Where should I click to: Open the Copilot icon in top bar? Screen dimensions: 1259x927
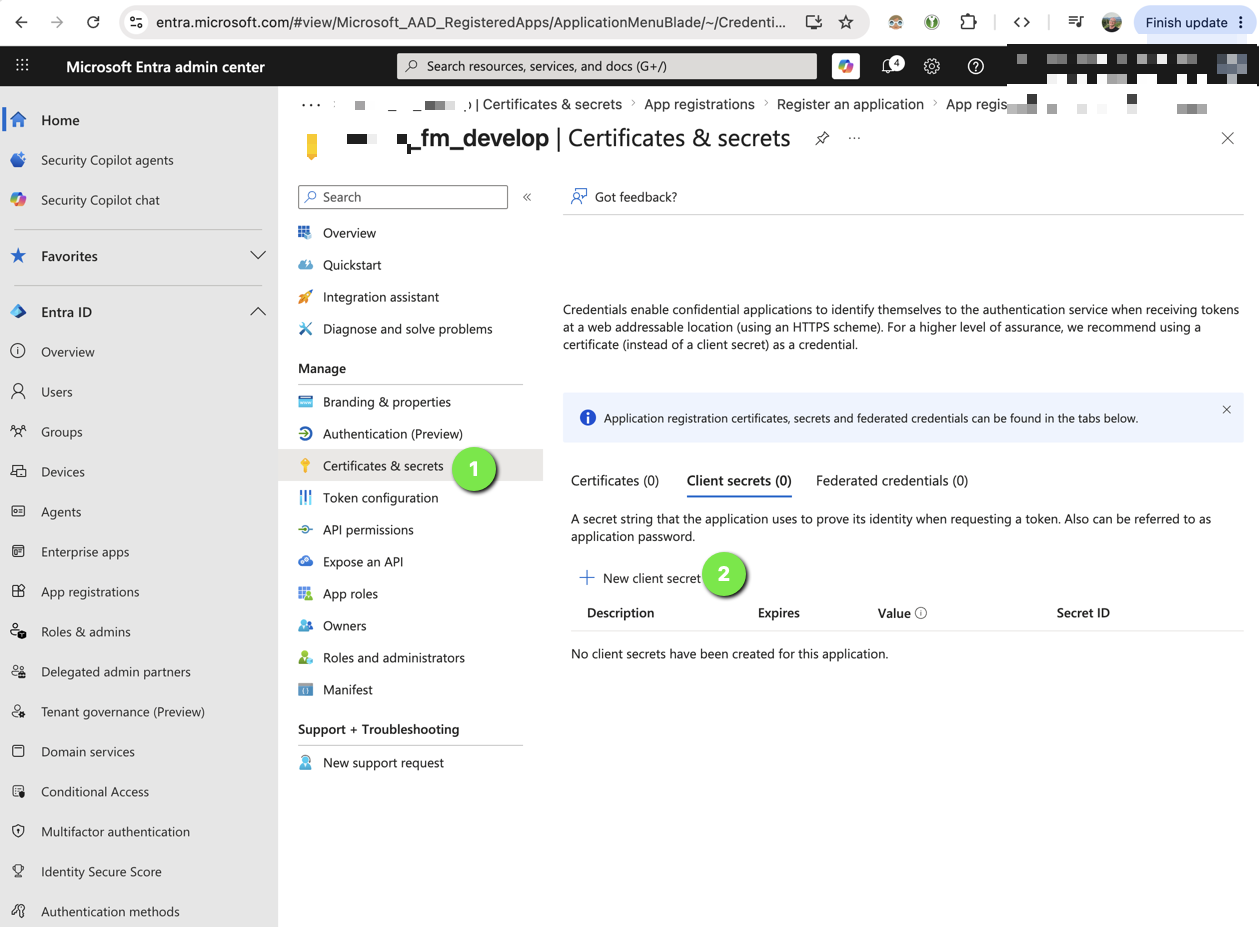pos(846,66)
